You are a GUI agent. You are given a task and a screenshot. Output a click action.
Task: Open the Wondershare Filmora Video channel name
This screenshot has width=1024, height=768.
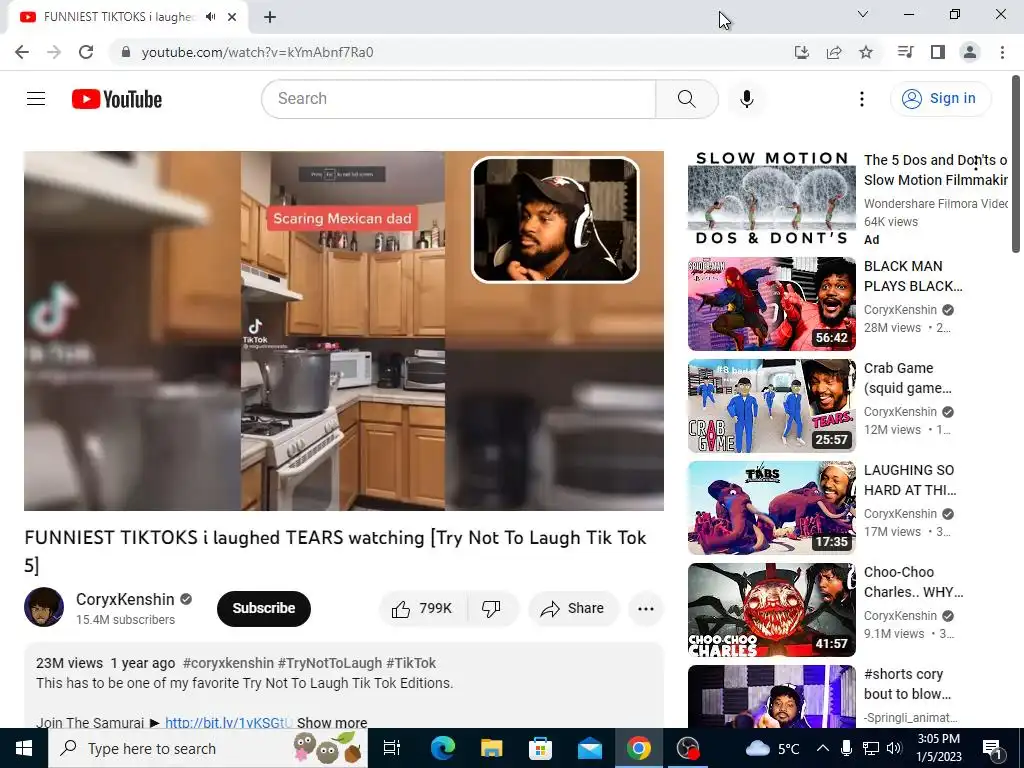point(936,204)
